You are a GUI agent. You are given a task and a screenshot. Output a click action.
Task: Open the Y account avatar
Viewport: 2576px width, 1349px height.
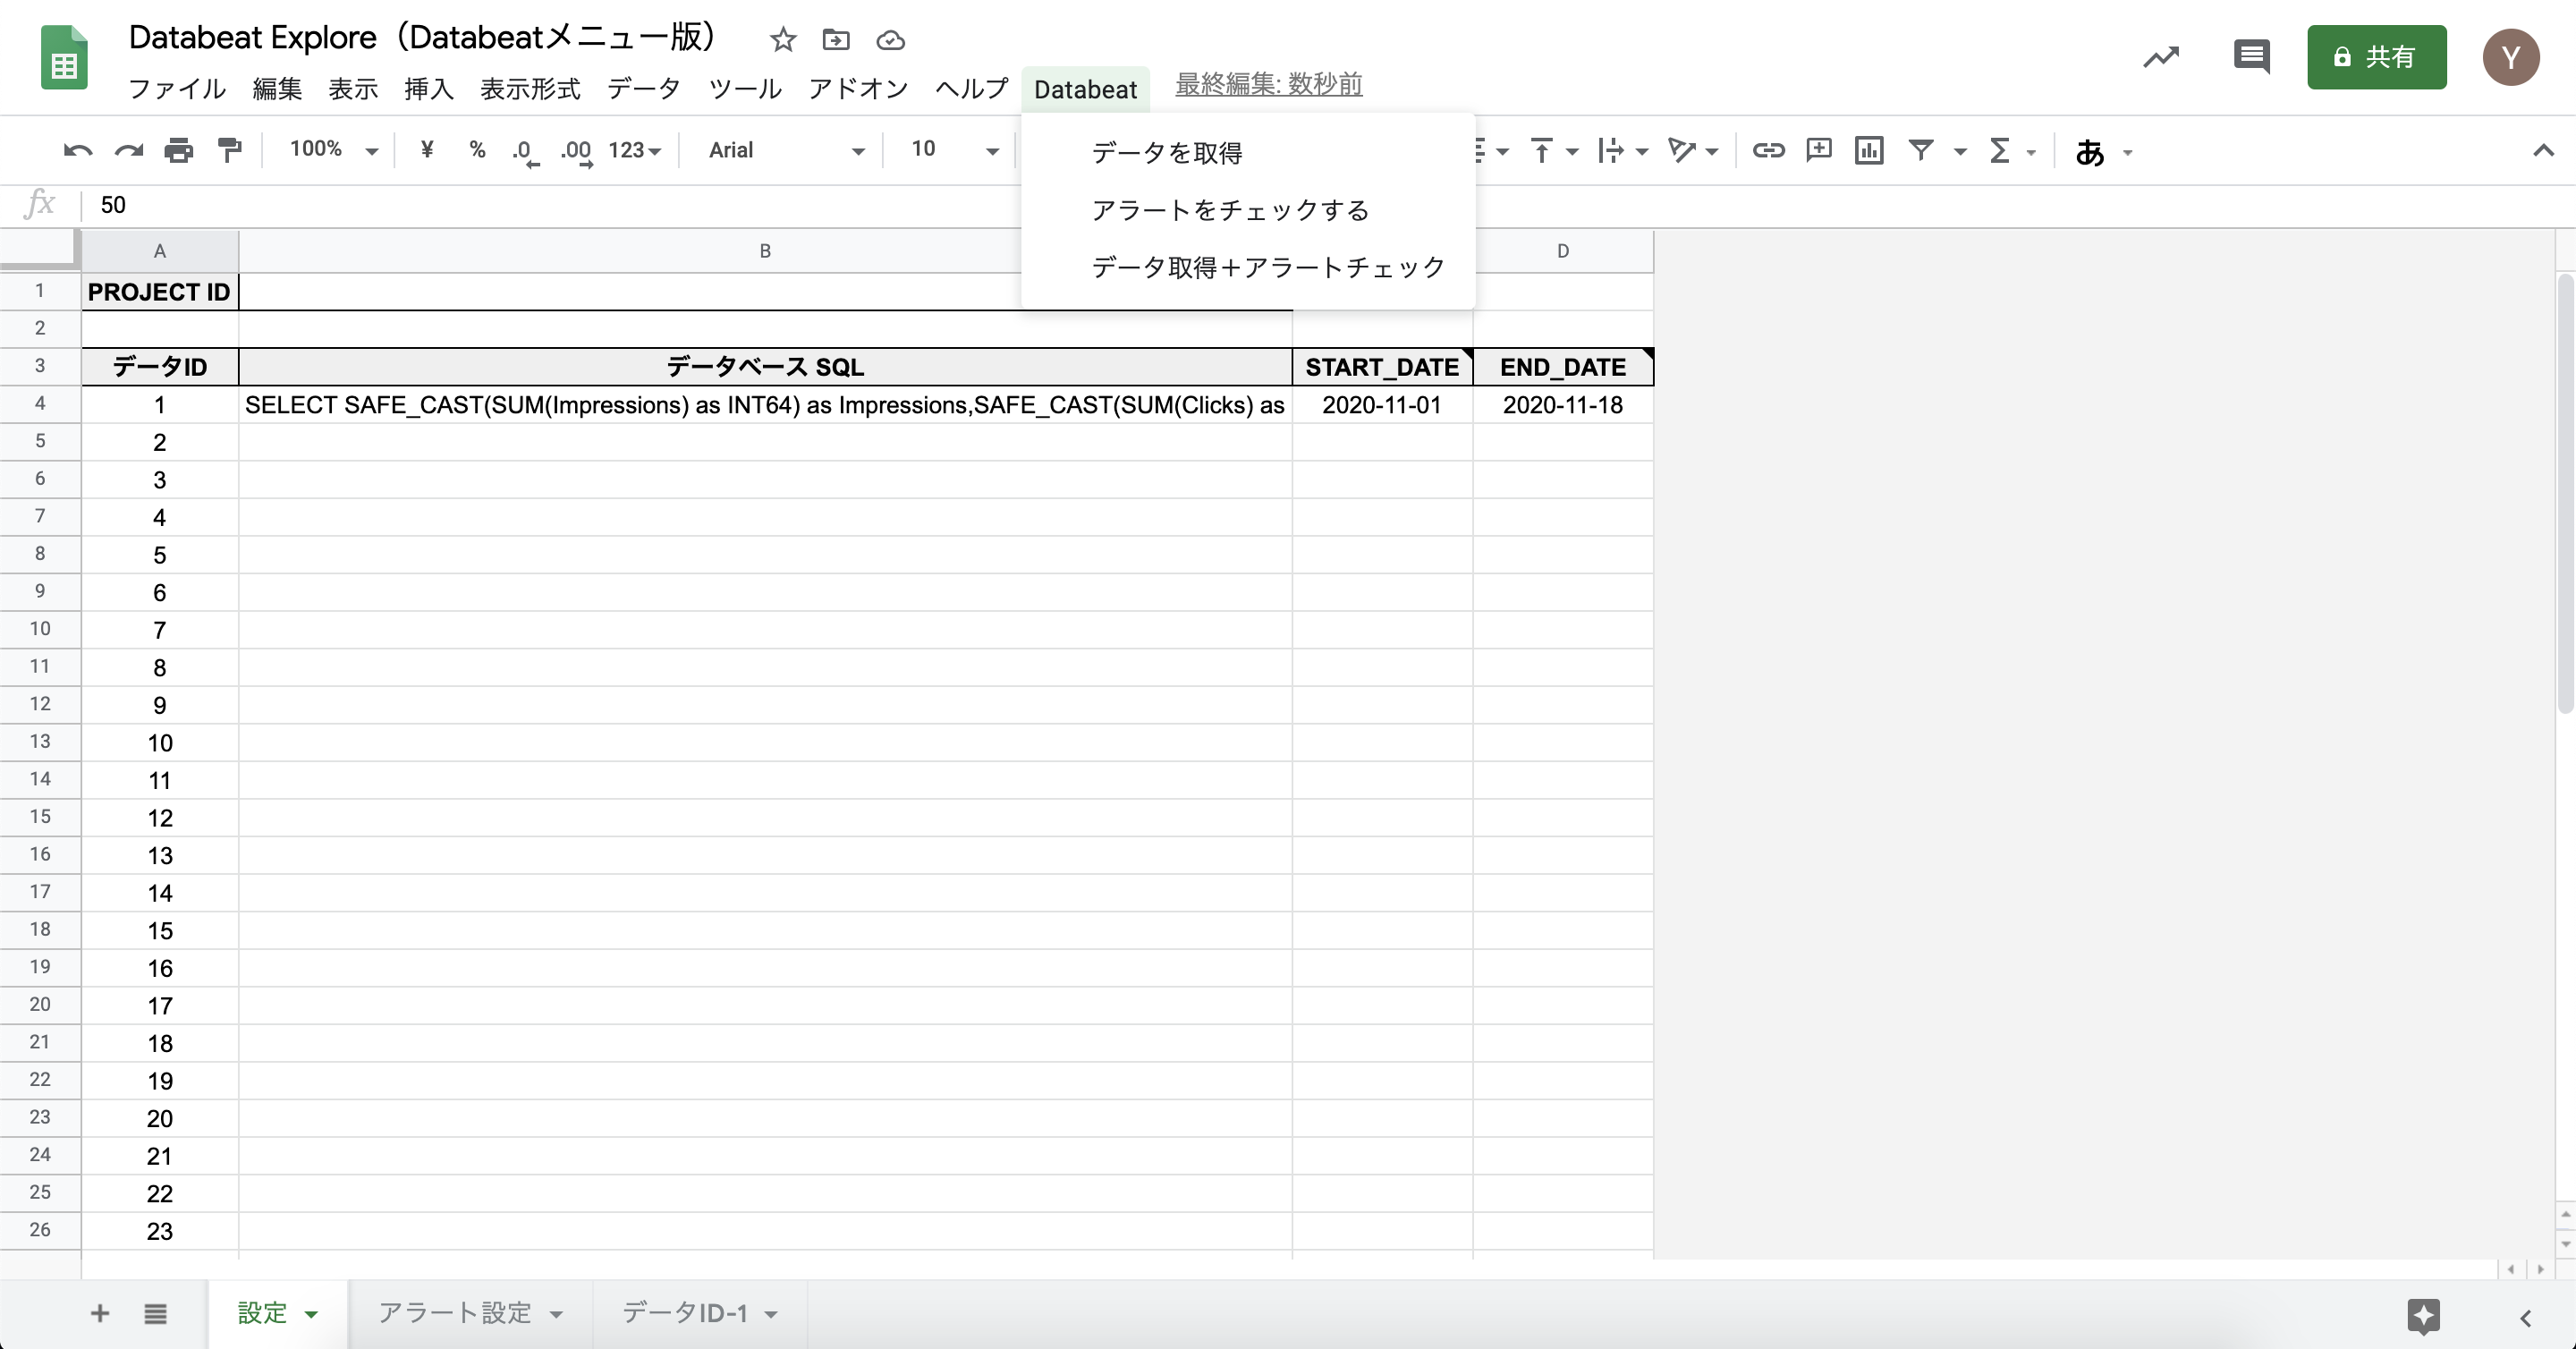point(2511,57)
